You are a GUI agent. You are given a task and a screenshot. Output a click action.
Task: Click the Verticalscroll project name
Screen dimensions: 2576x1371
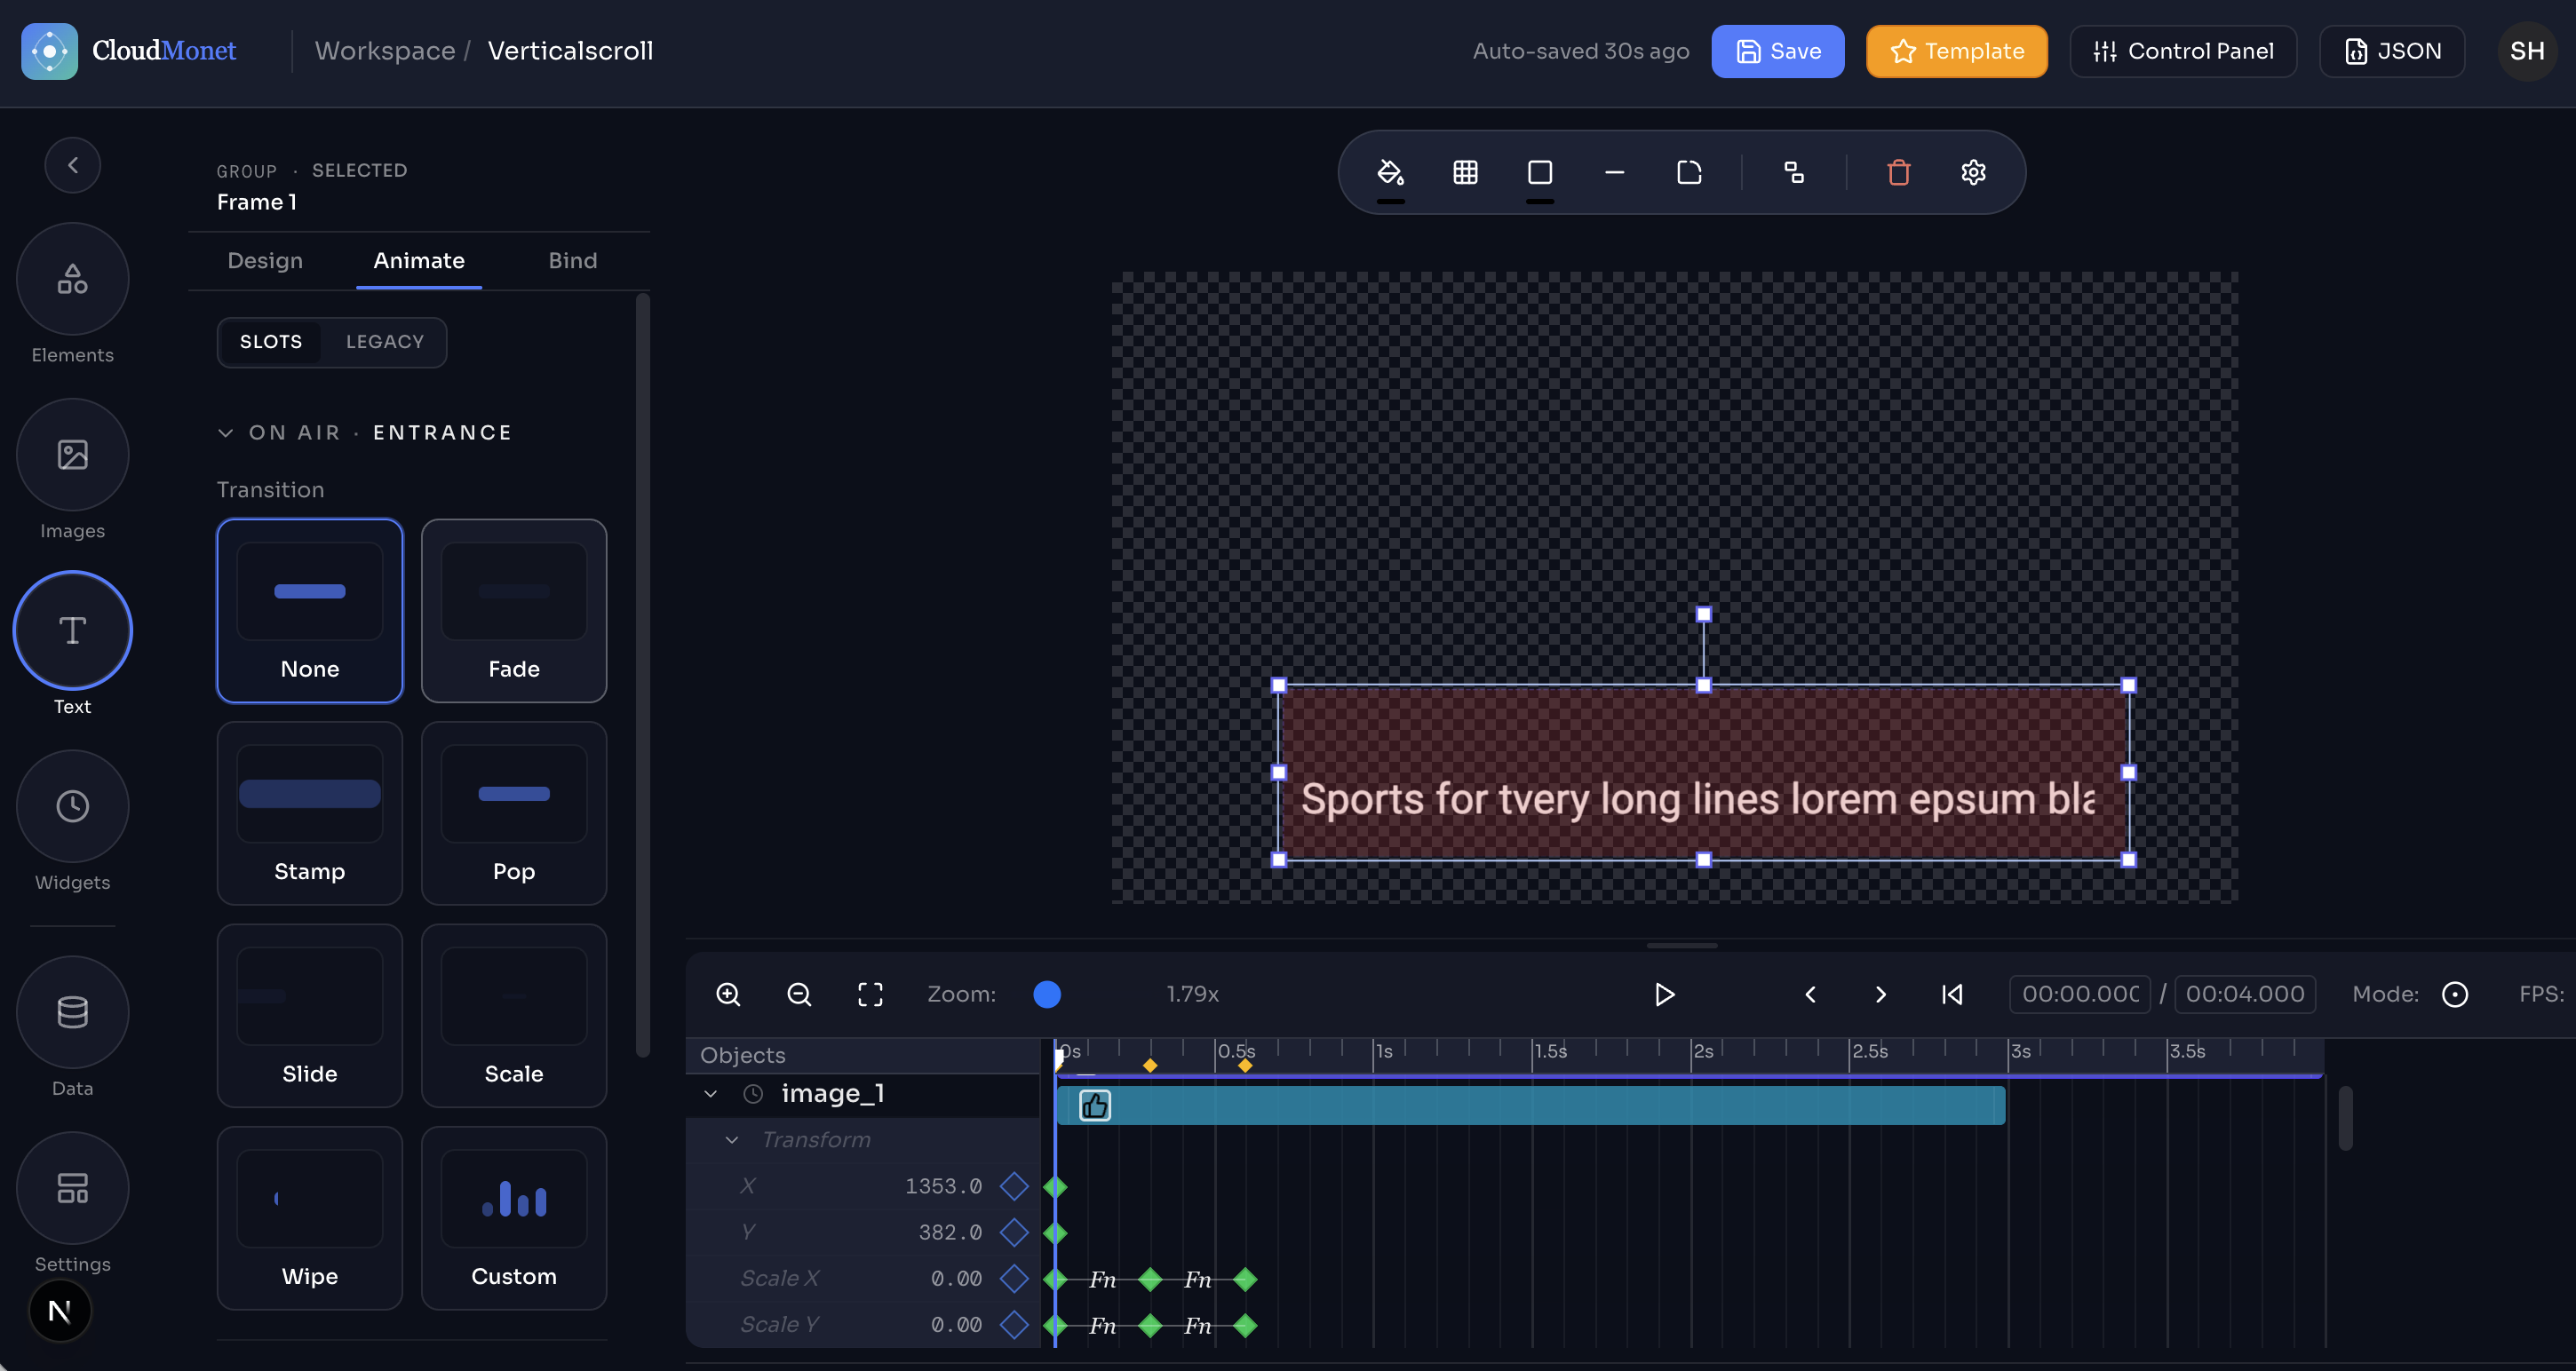point(570,51)
